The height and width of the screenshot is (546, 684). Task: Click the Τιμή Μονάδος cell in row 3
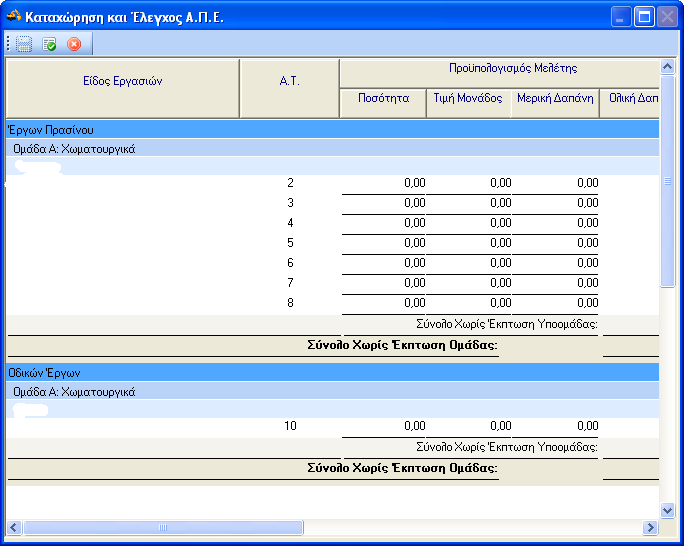point(469,203)
